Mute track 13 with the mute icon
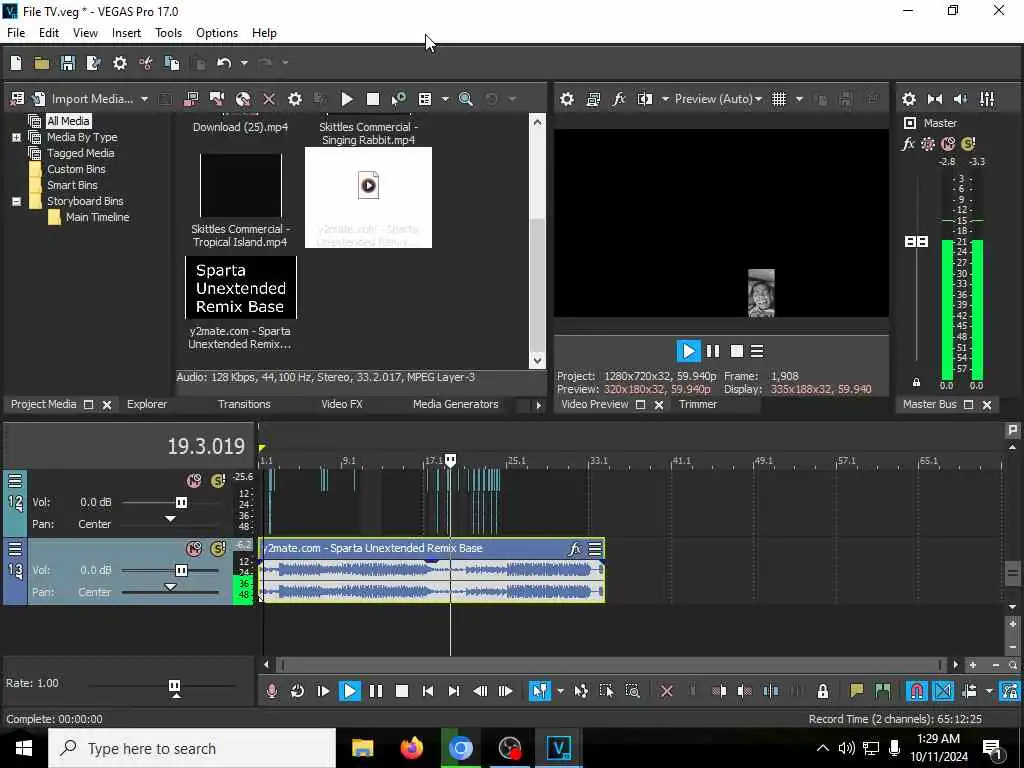Image resolution: width=1024 pixels, height=768 pixels. (x=194, y=549)
